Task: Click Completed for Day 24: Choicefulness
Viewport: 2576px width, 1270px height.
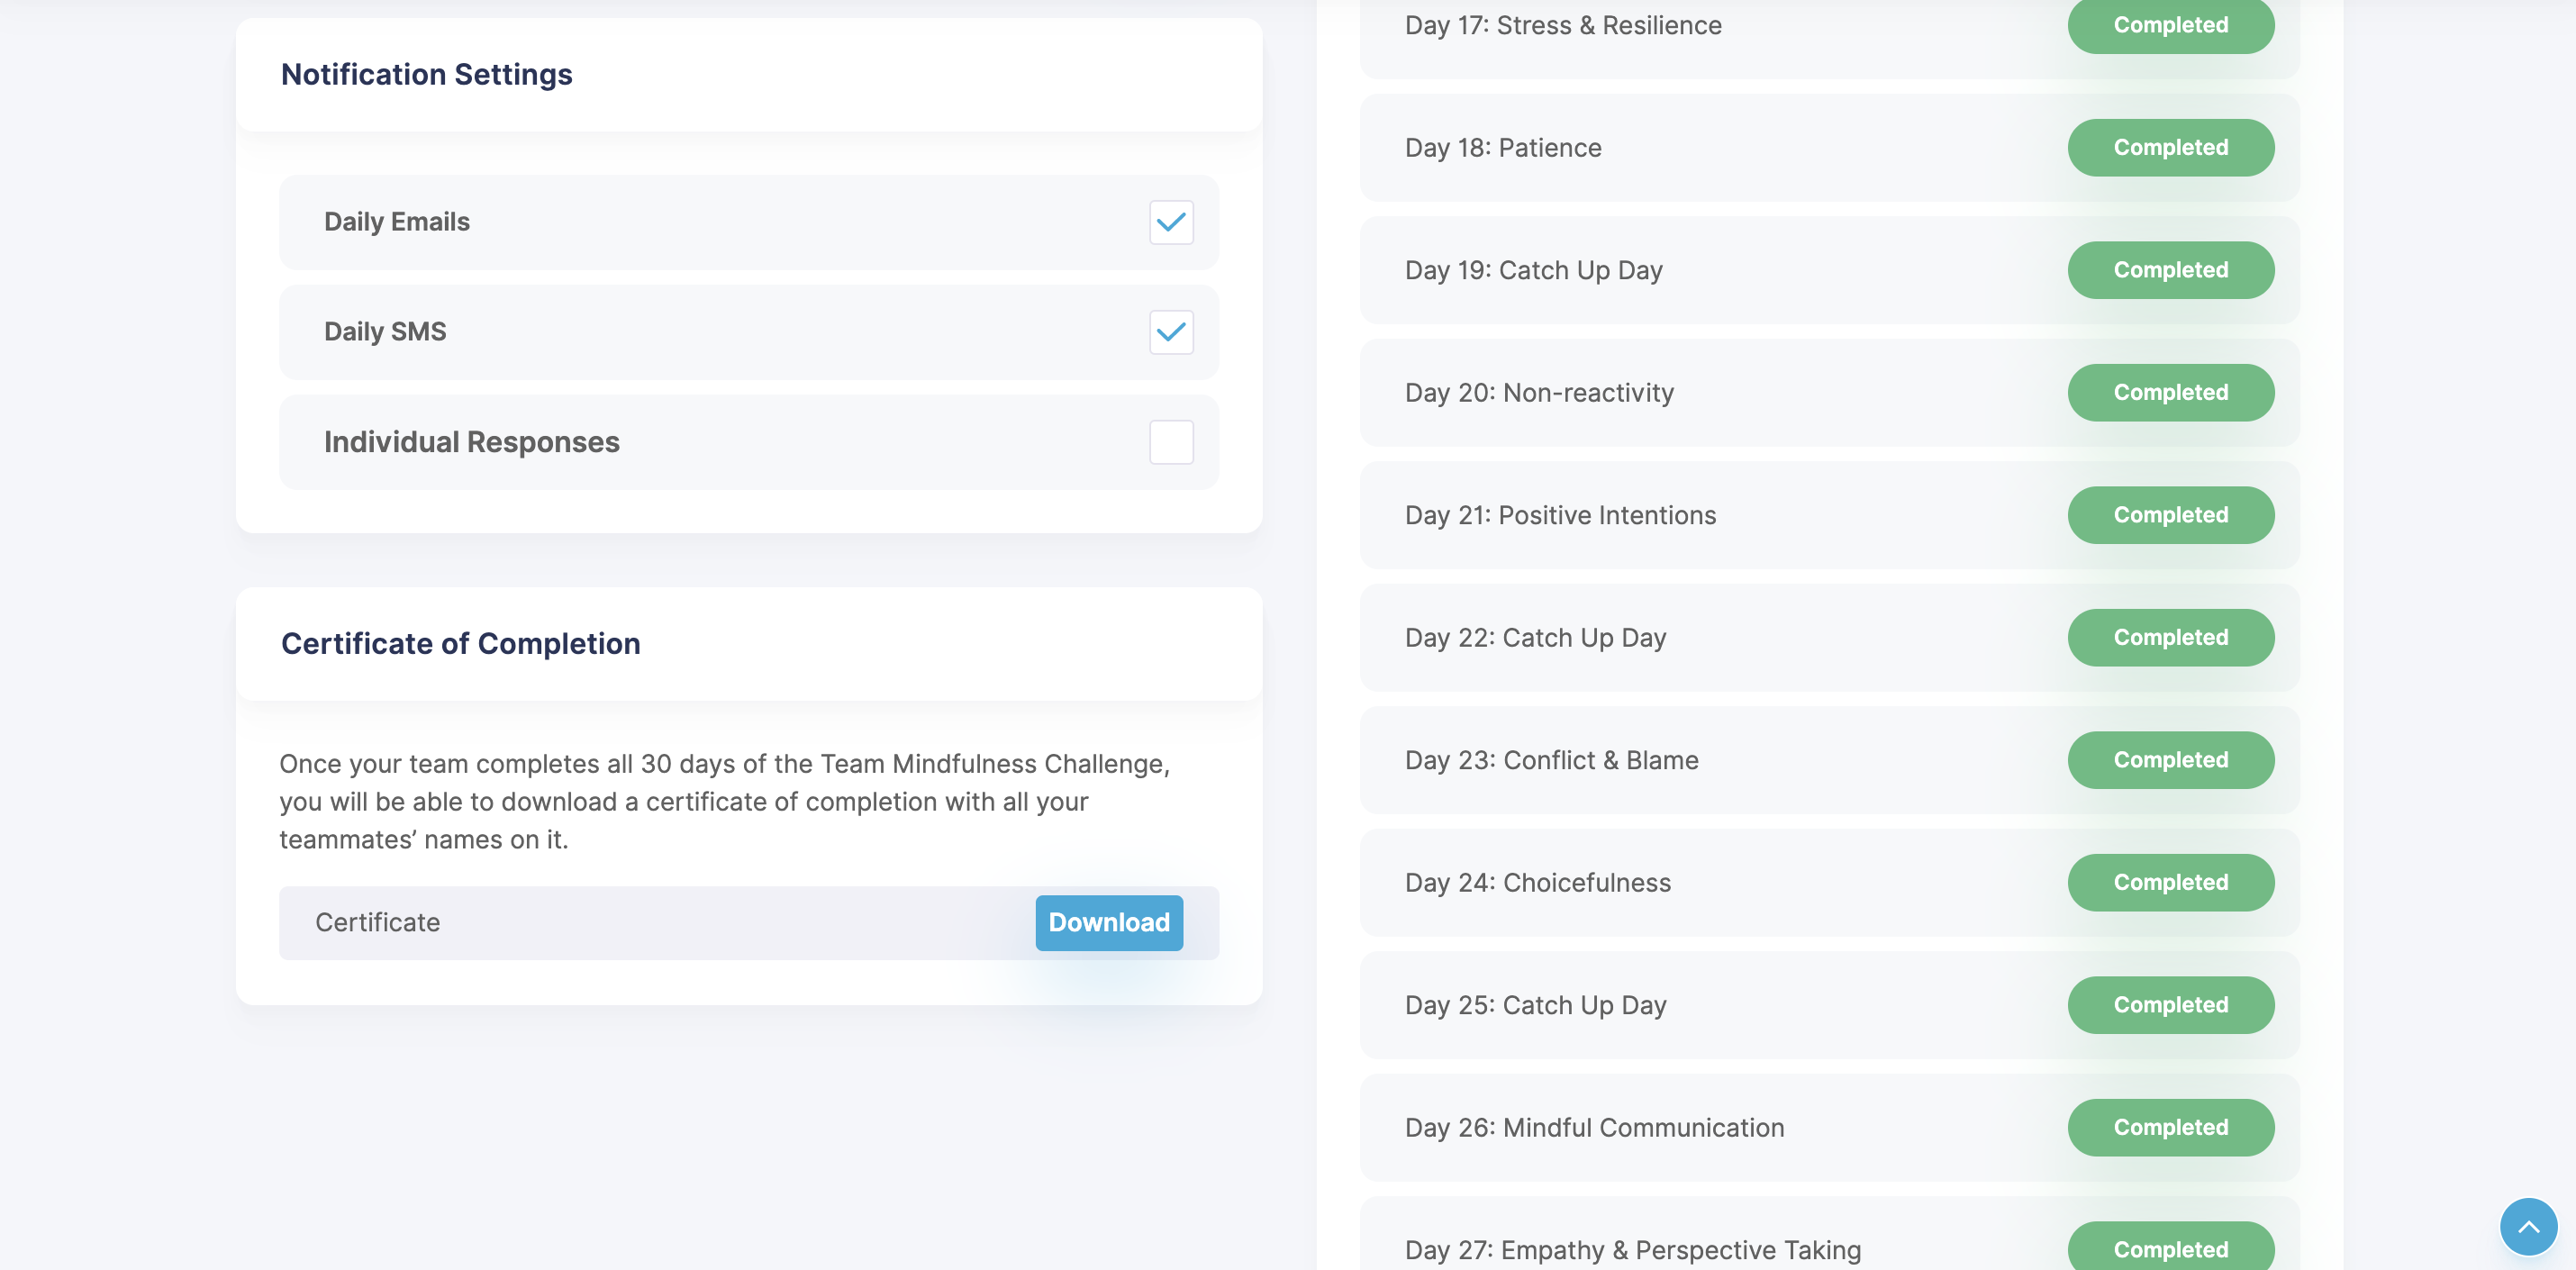Action: [x=2170, y=882]
